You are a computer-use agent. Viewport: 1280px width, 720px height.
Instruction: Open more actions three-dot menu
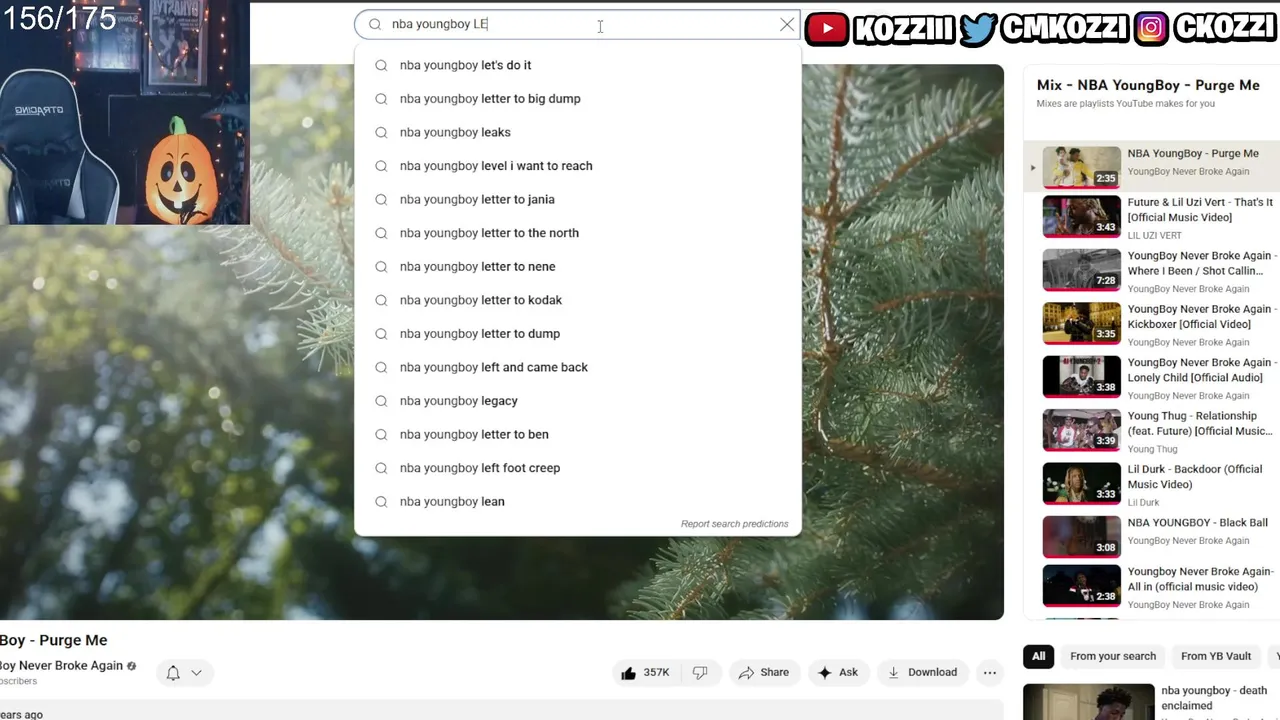tap(990, 673)
